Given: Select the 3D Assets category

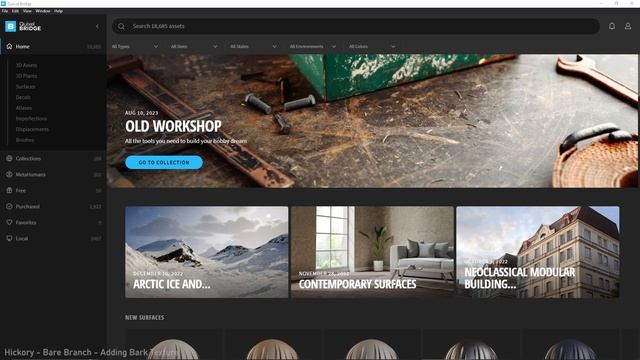Looking at the screenshot, I should (x=27, y=65).
